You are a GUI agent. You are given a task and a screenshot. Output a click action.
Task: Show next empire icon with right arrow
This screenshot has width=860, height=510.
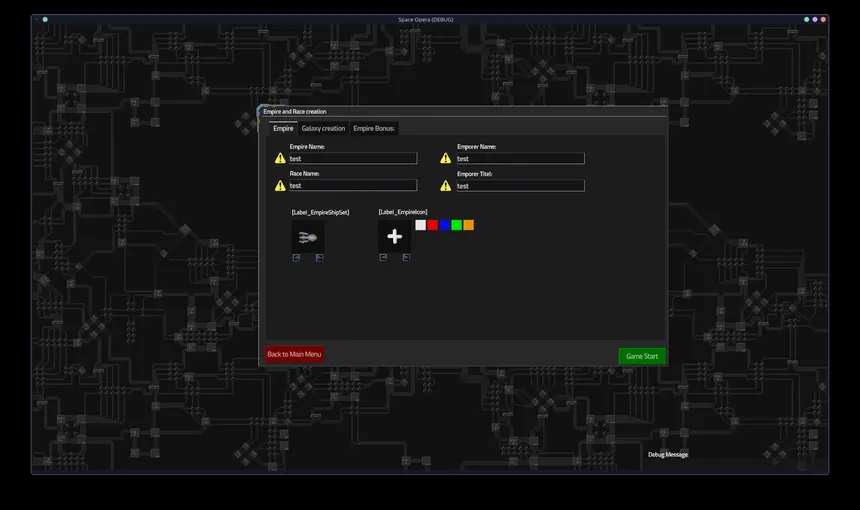[406, 257]
